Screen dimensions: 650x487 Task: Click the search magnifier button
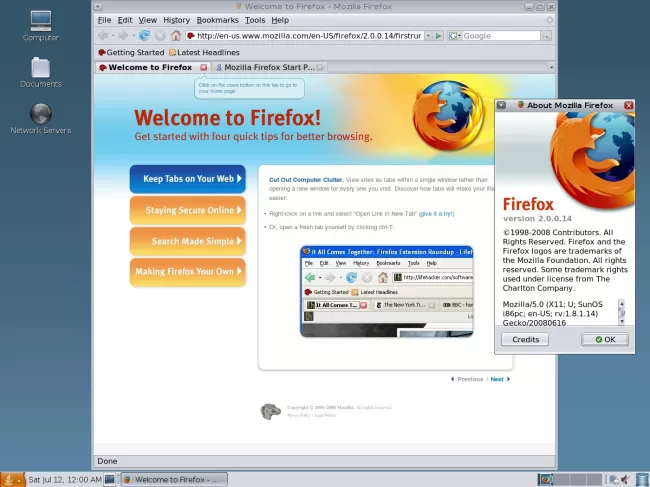[546, 36]
